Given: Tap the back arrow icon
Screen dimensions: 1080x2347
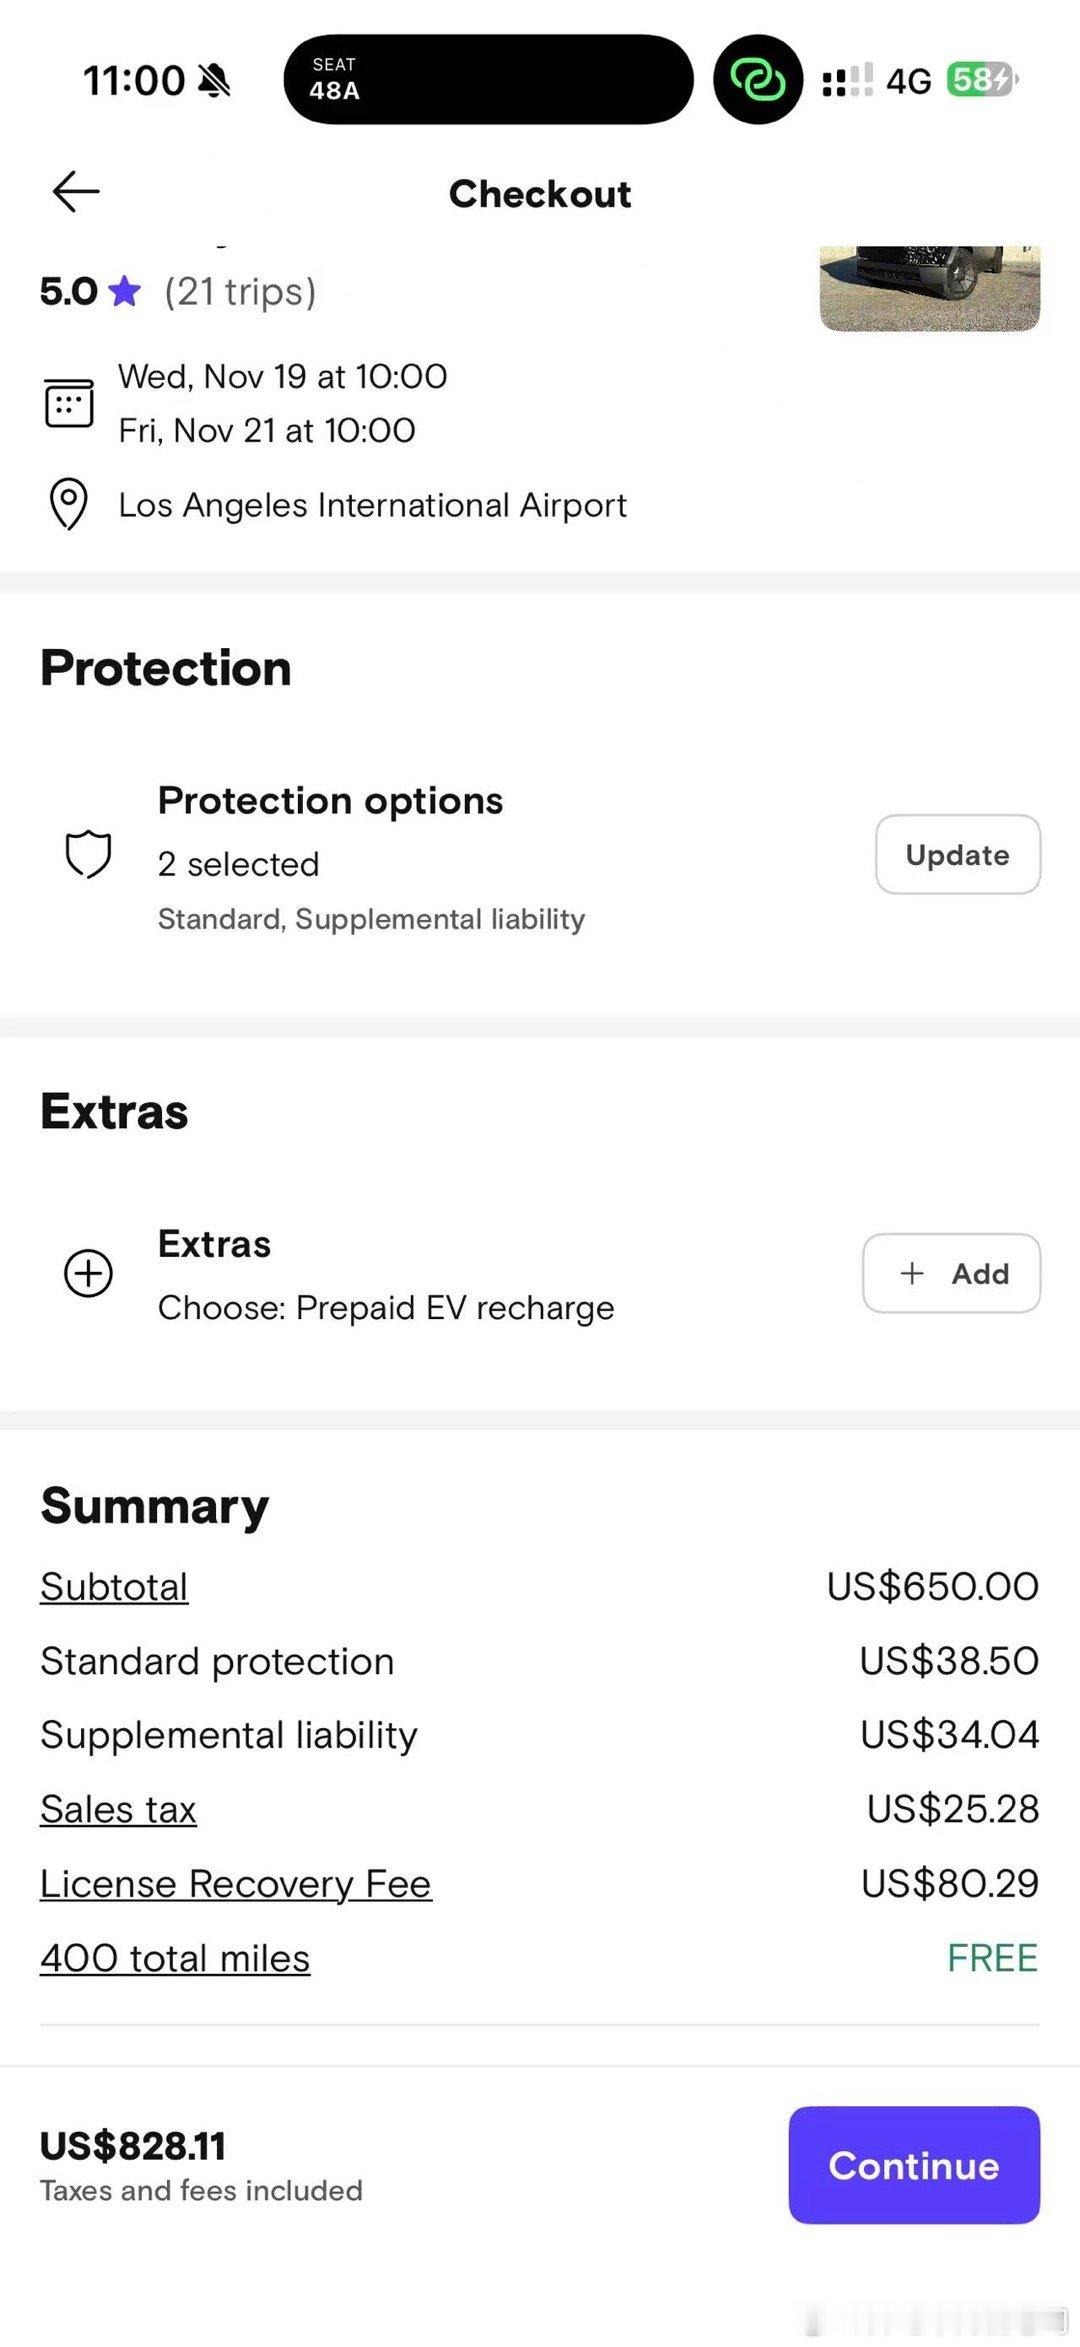Looking at the screenshot, I should pos(76,192).
